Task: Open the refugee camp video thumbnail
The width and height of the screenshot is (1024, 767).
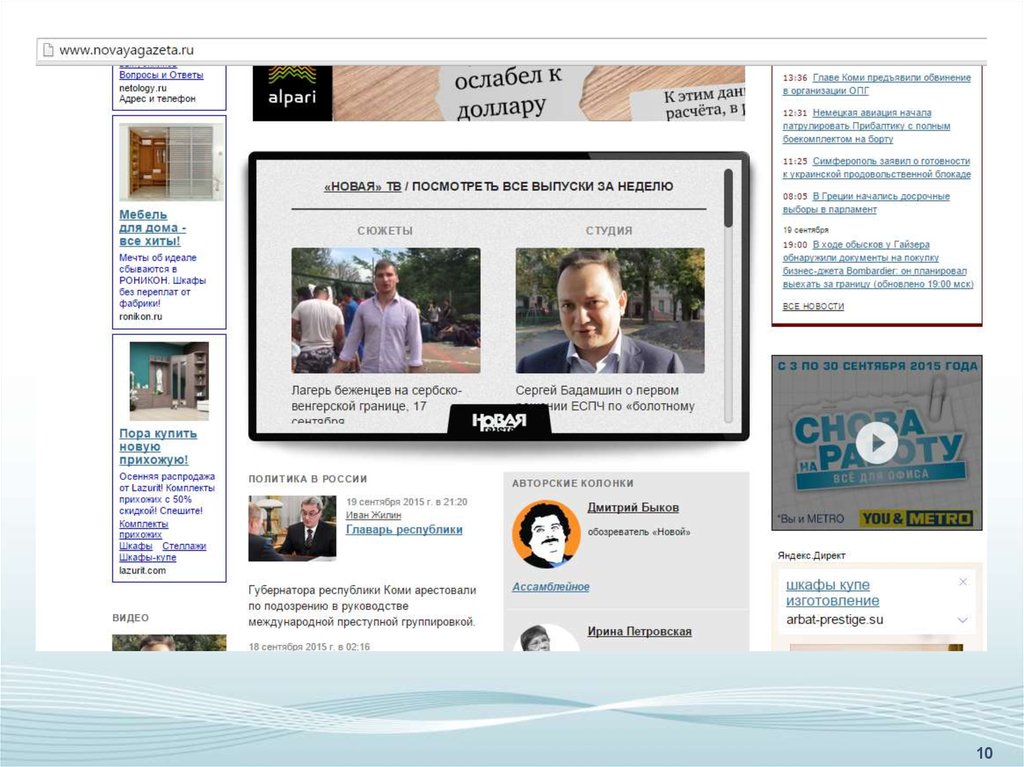Action: [385, 310]
